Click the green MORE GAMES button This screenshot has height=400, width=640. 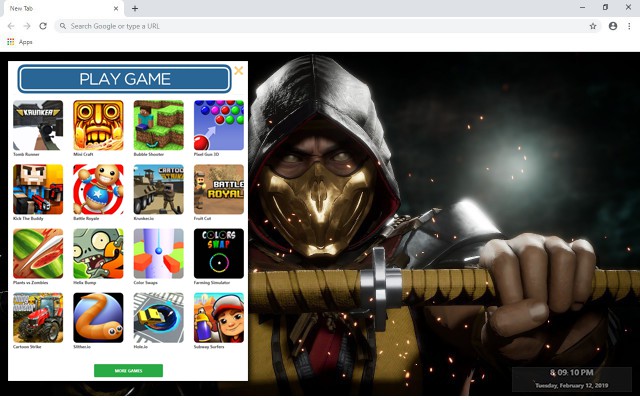coord(129,371)
